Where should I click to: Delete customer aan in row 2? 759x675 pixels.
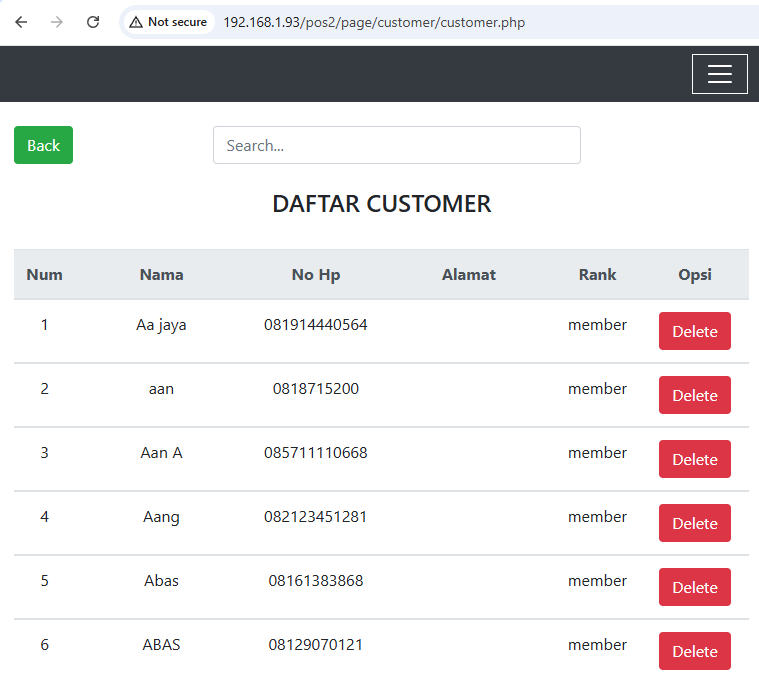[694, 395]
